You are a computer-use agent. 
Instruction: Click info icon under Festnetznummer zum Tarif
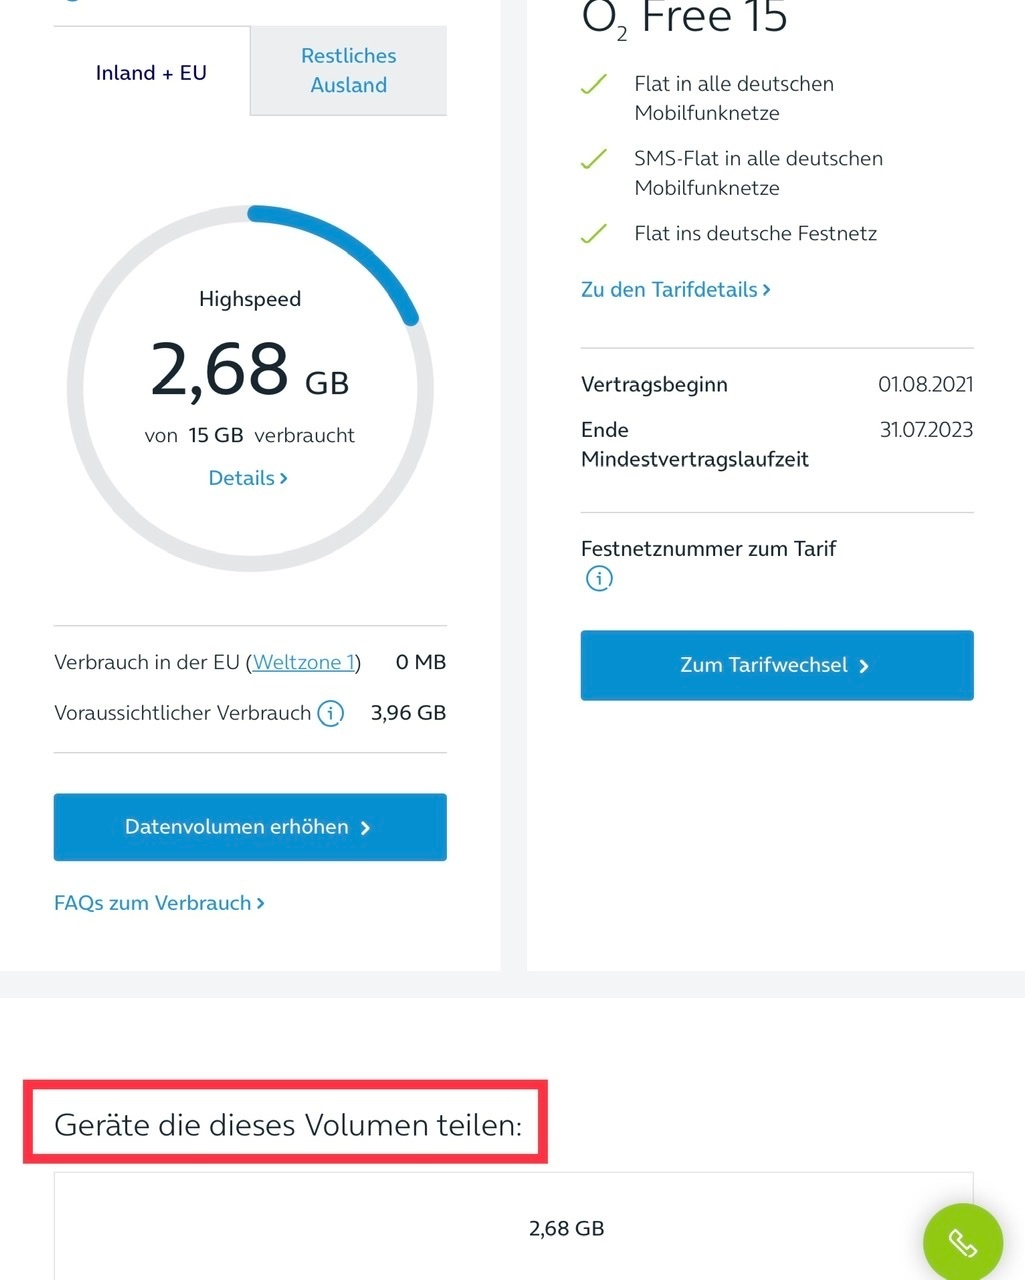[599, 578]
